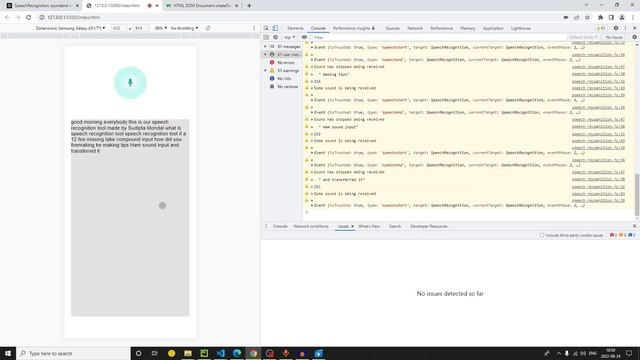Switch to the HTML DOM Document browser tab
The height and width of the screenshot is (360, 640).
[x=202, y=6]
